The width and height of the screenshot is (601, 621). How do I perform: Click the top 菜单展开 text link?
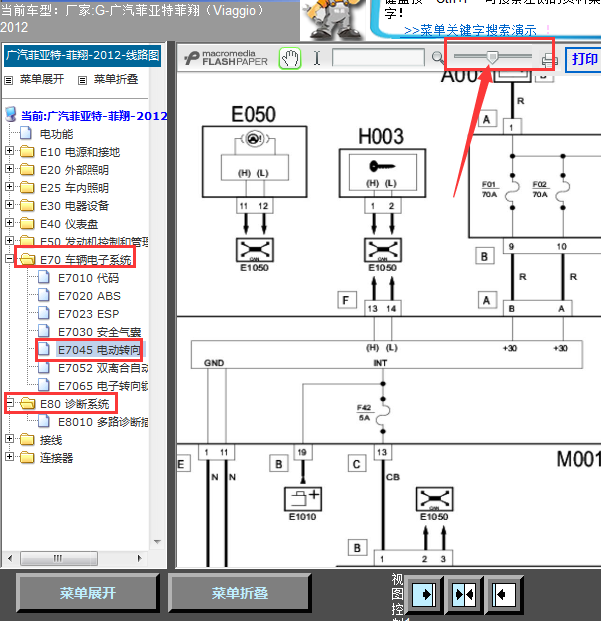[42, 79]
